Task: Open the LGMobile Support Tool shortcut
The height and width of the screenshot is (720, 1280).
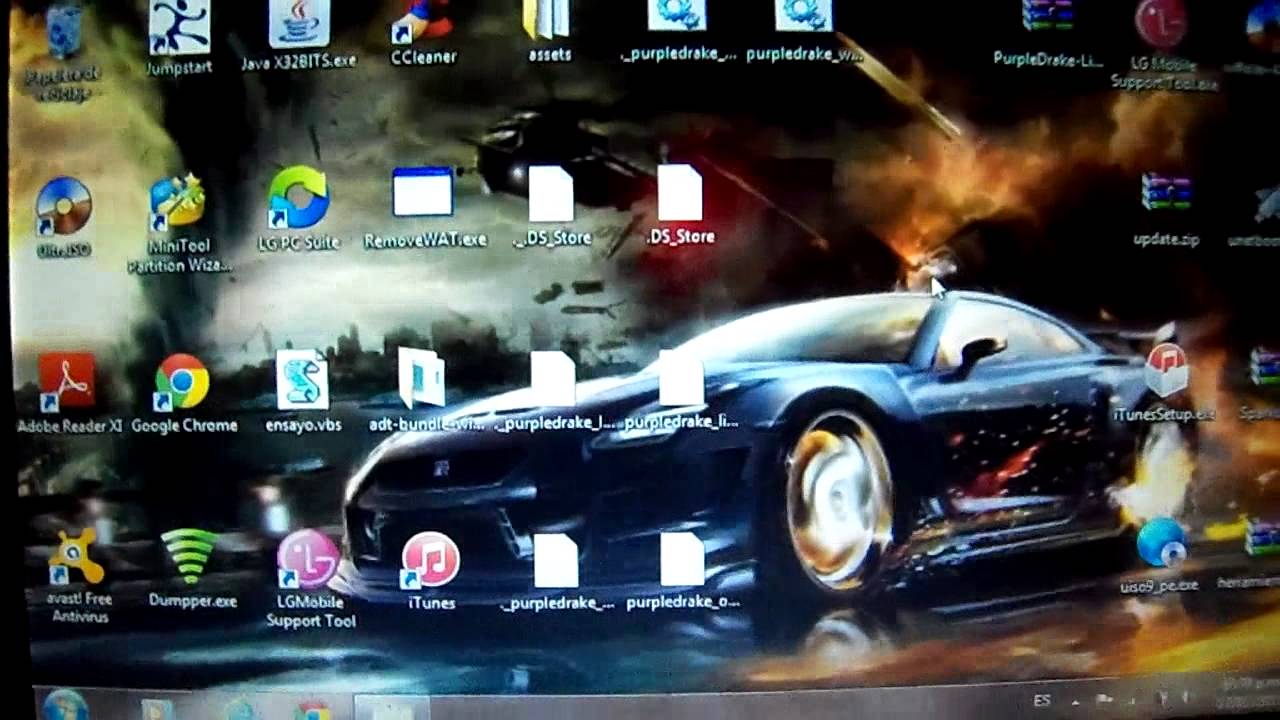Action: pos(310,580)
